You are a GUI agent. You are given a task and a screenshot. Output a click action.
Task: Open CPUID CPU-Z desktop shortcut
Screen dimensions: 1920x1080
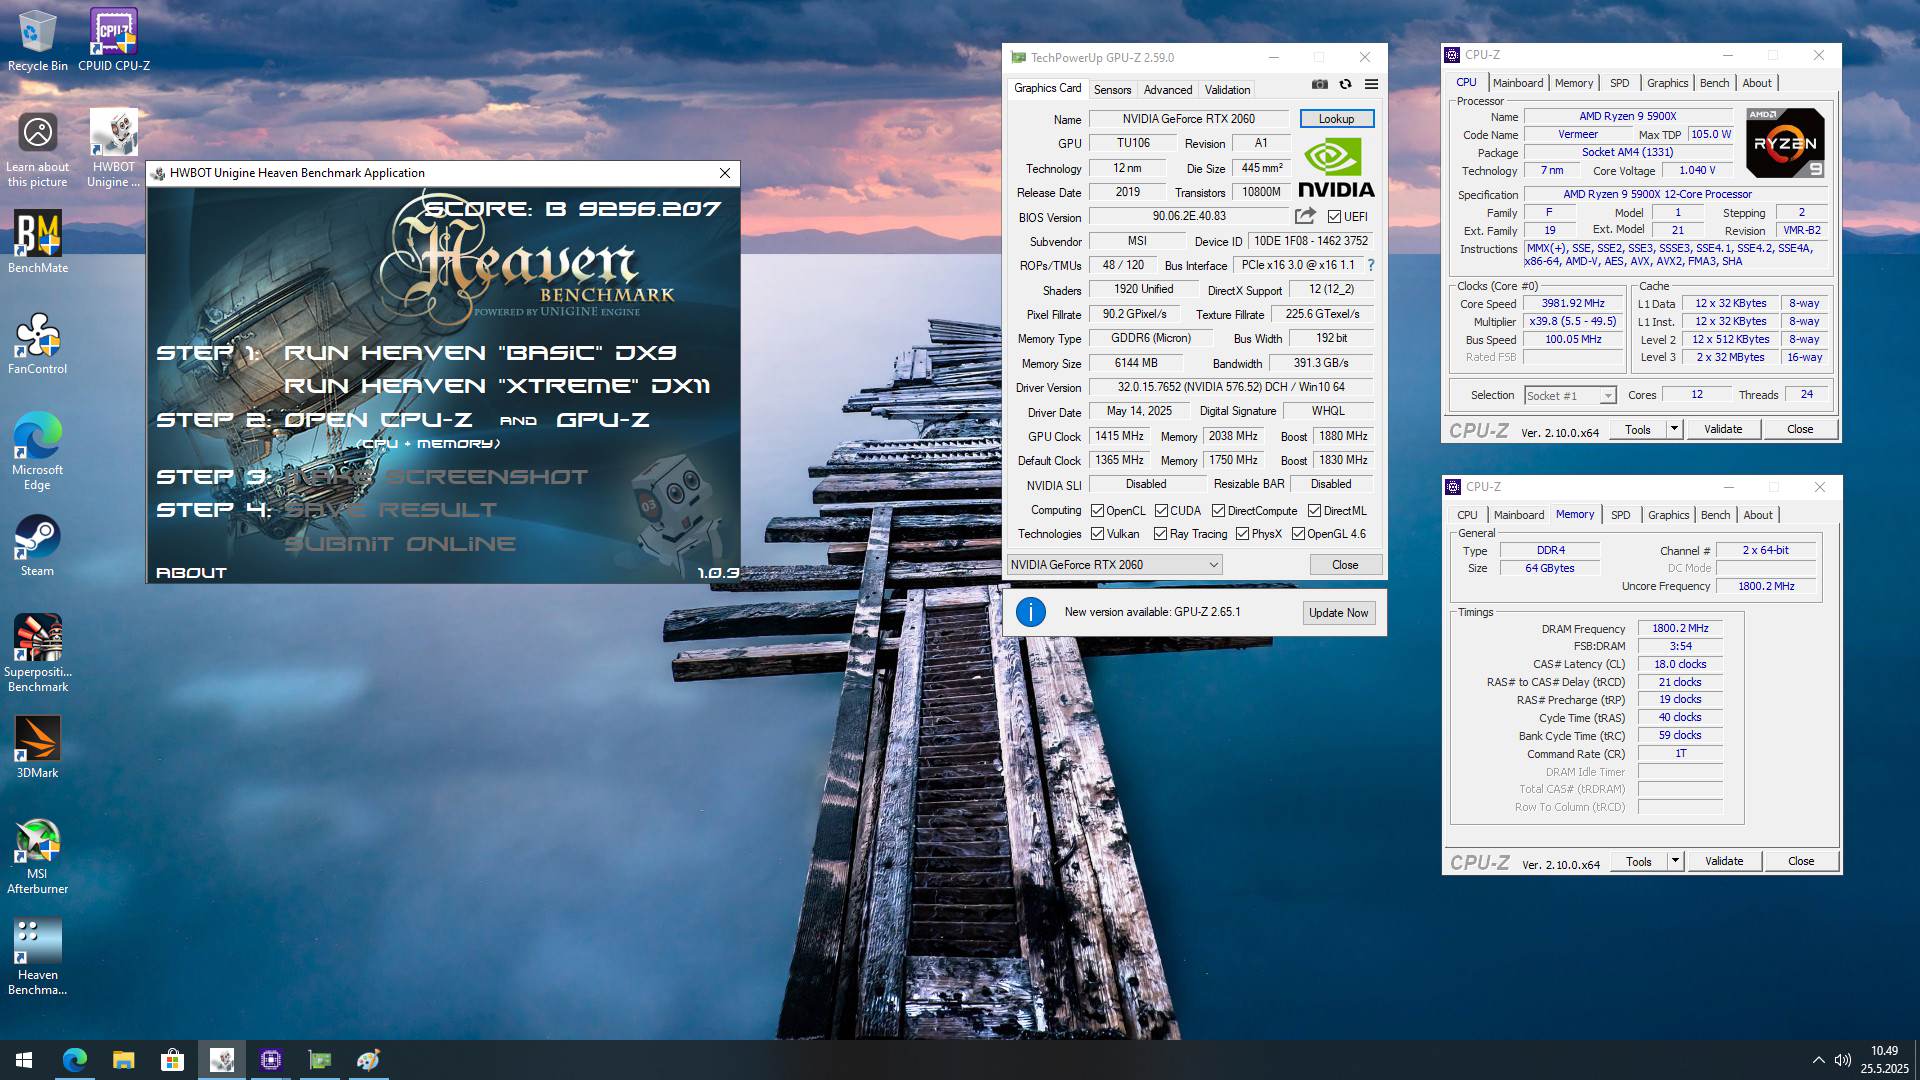click(x=114, y=40)
